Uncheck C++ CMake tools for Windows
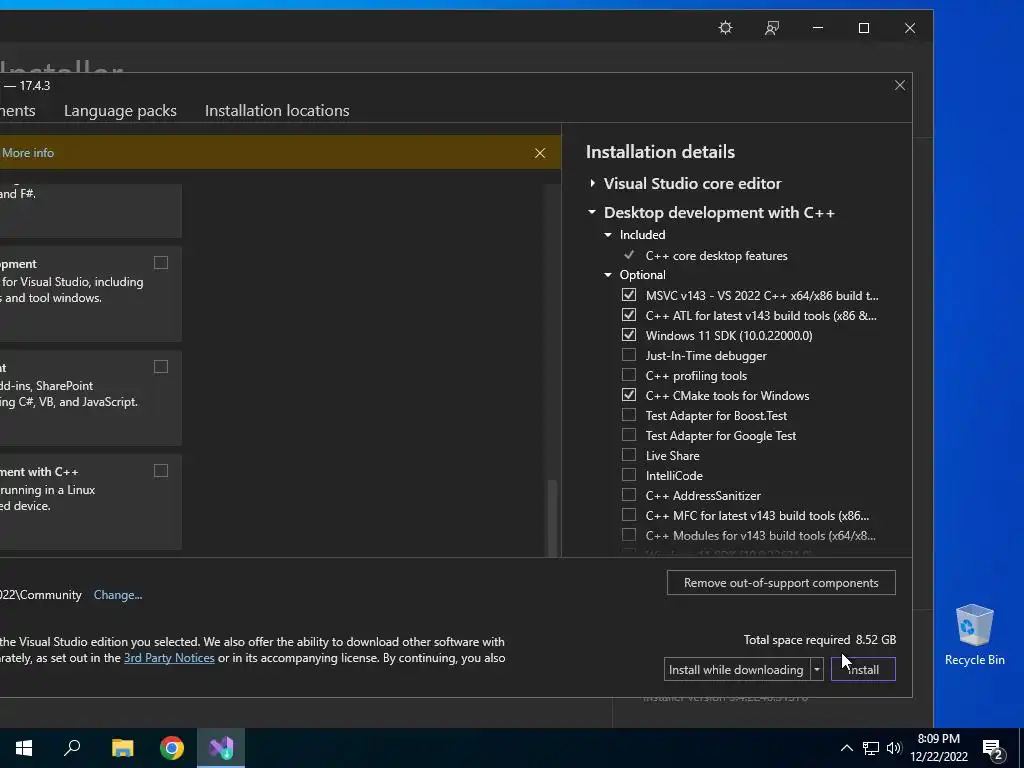This screenshot has height=768, width=1024. 629,395
